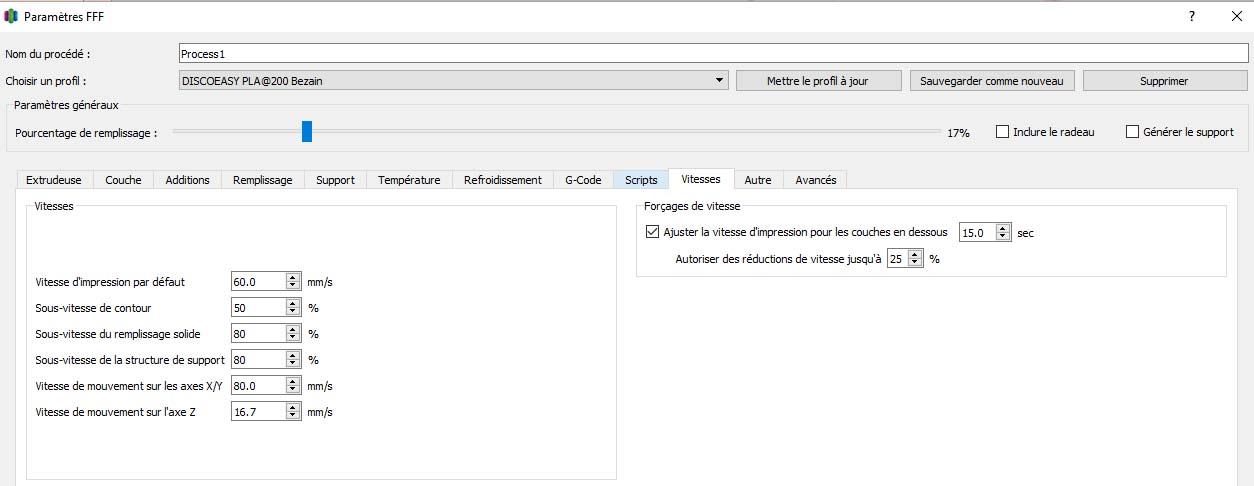
Task: Click the Vitesse d'impression par défaut spinner arrows
Action: coord(293,282)
